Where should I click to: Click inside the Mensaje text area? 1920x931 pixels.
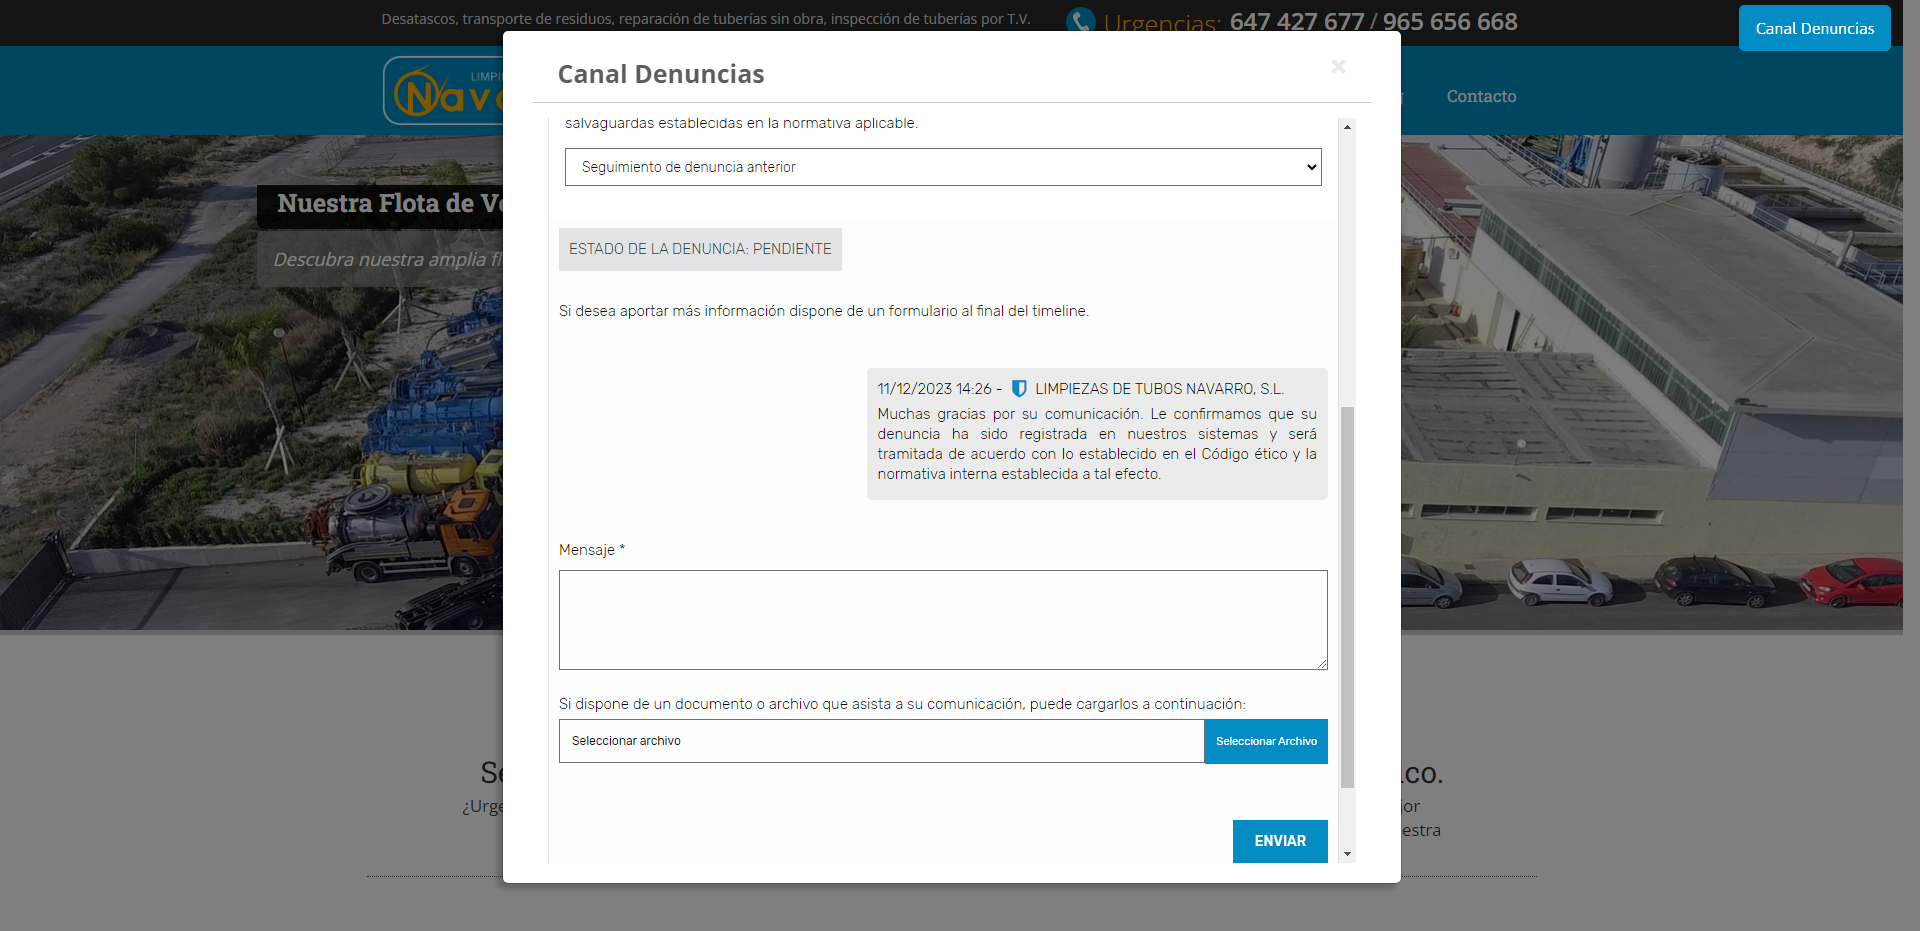tap(943, 620)
